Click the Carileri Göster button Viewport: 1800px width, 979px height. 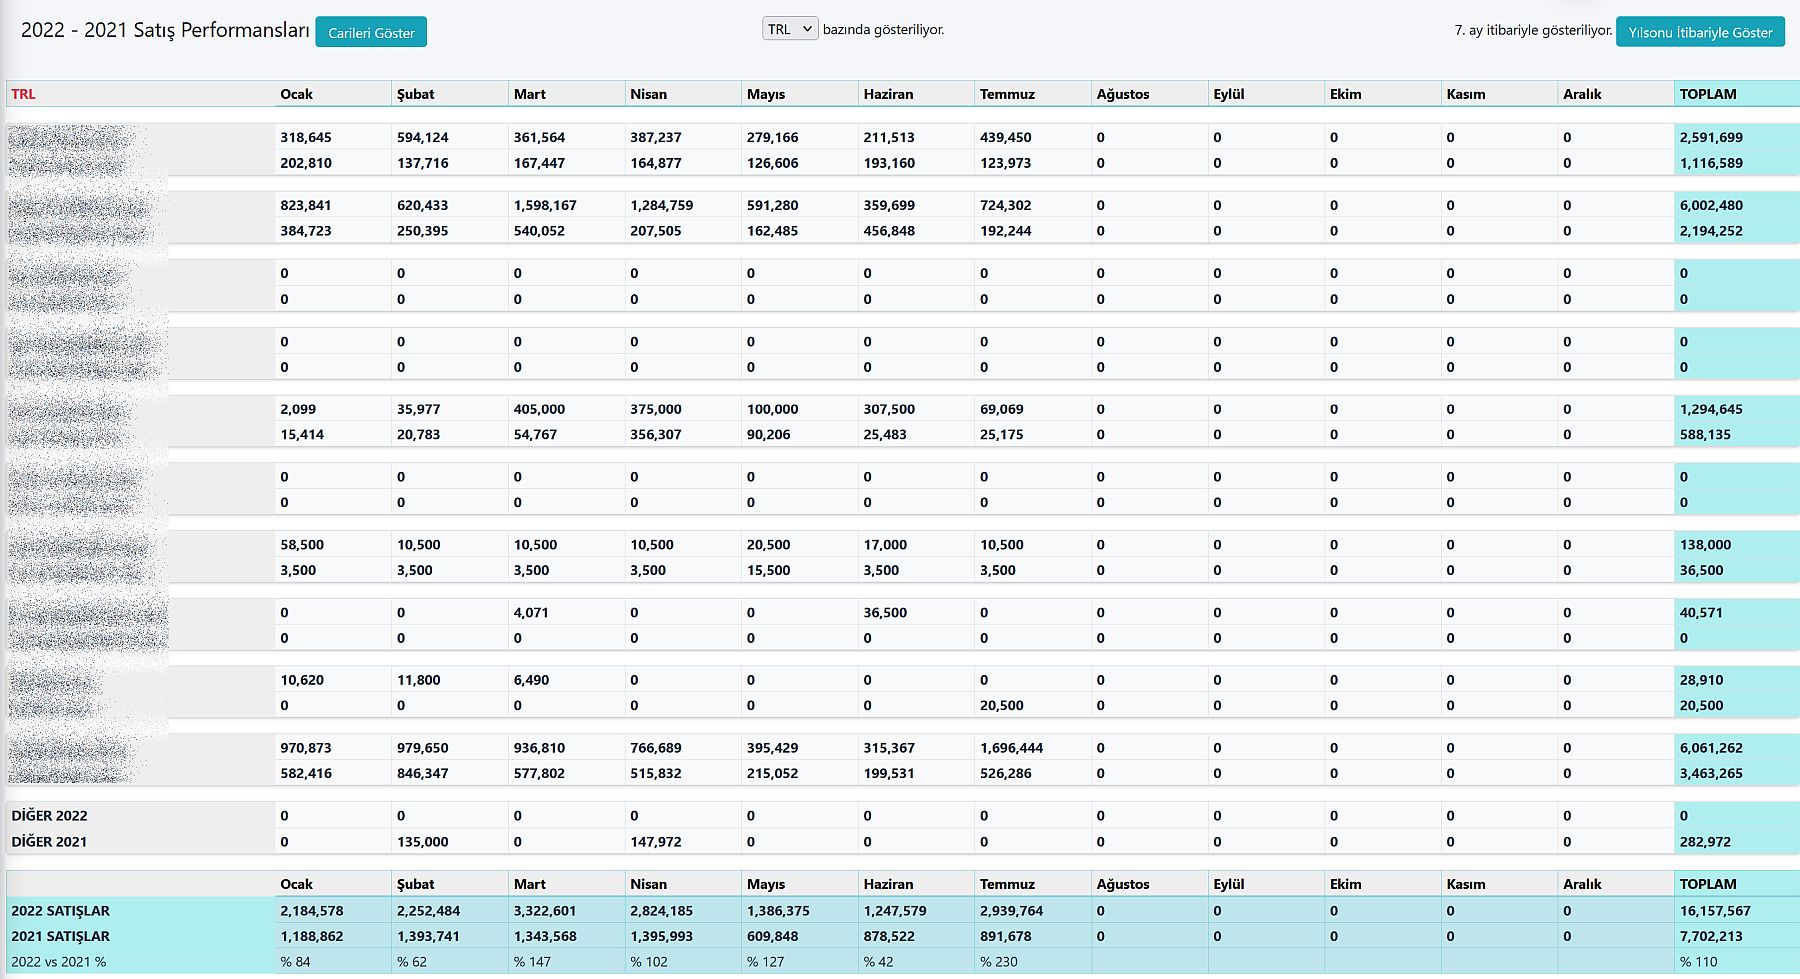pos(371,32)
